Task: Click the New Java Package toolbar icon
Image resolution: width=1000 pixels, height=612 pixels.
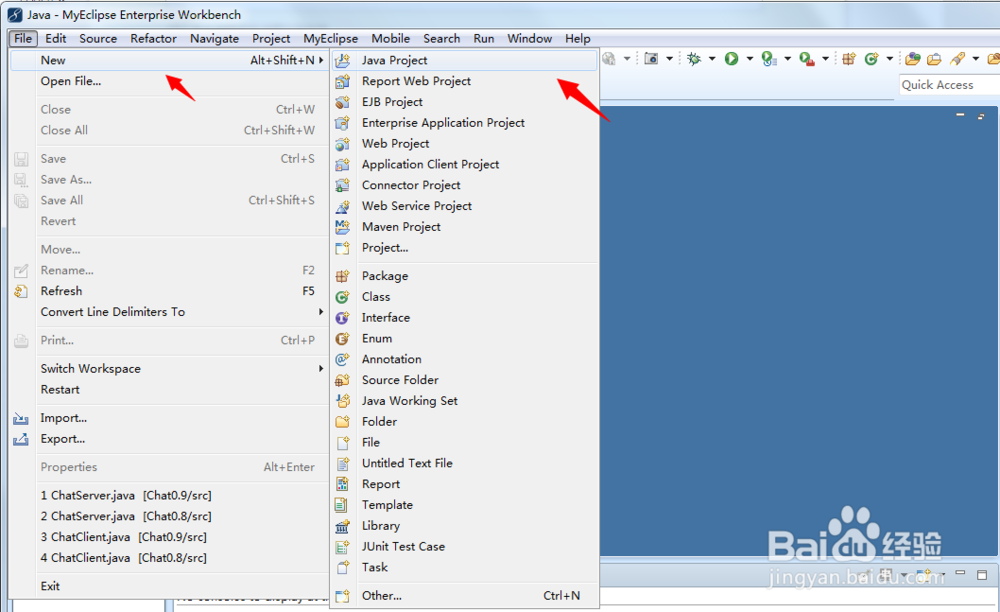Action: (x=849, y=59)
